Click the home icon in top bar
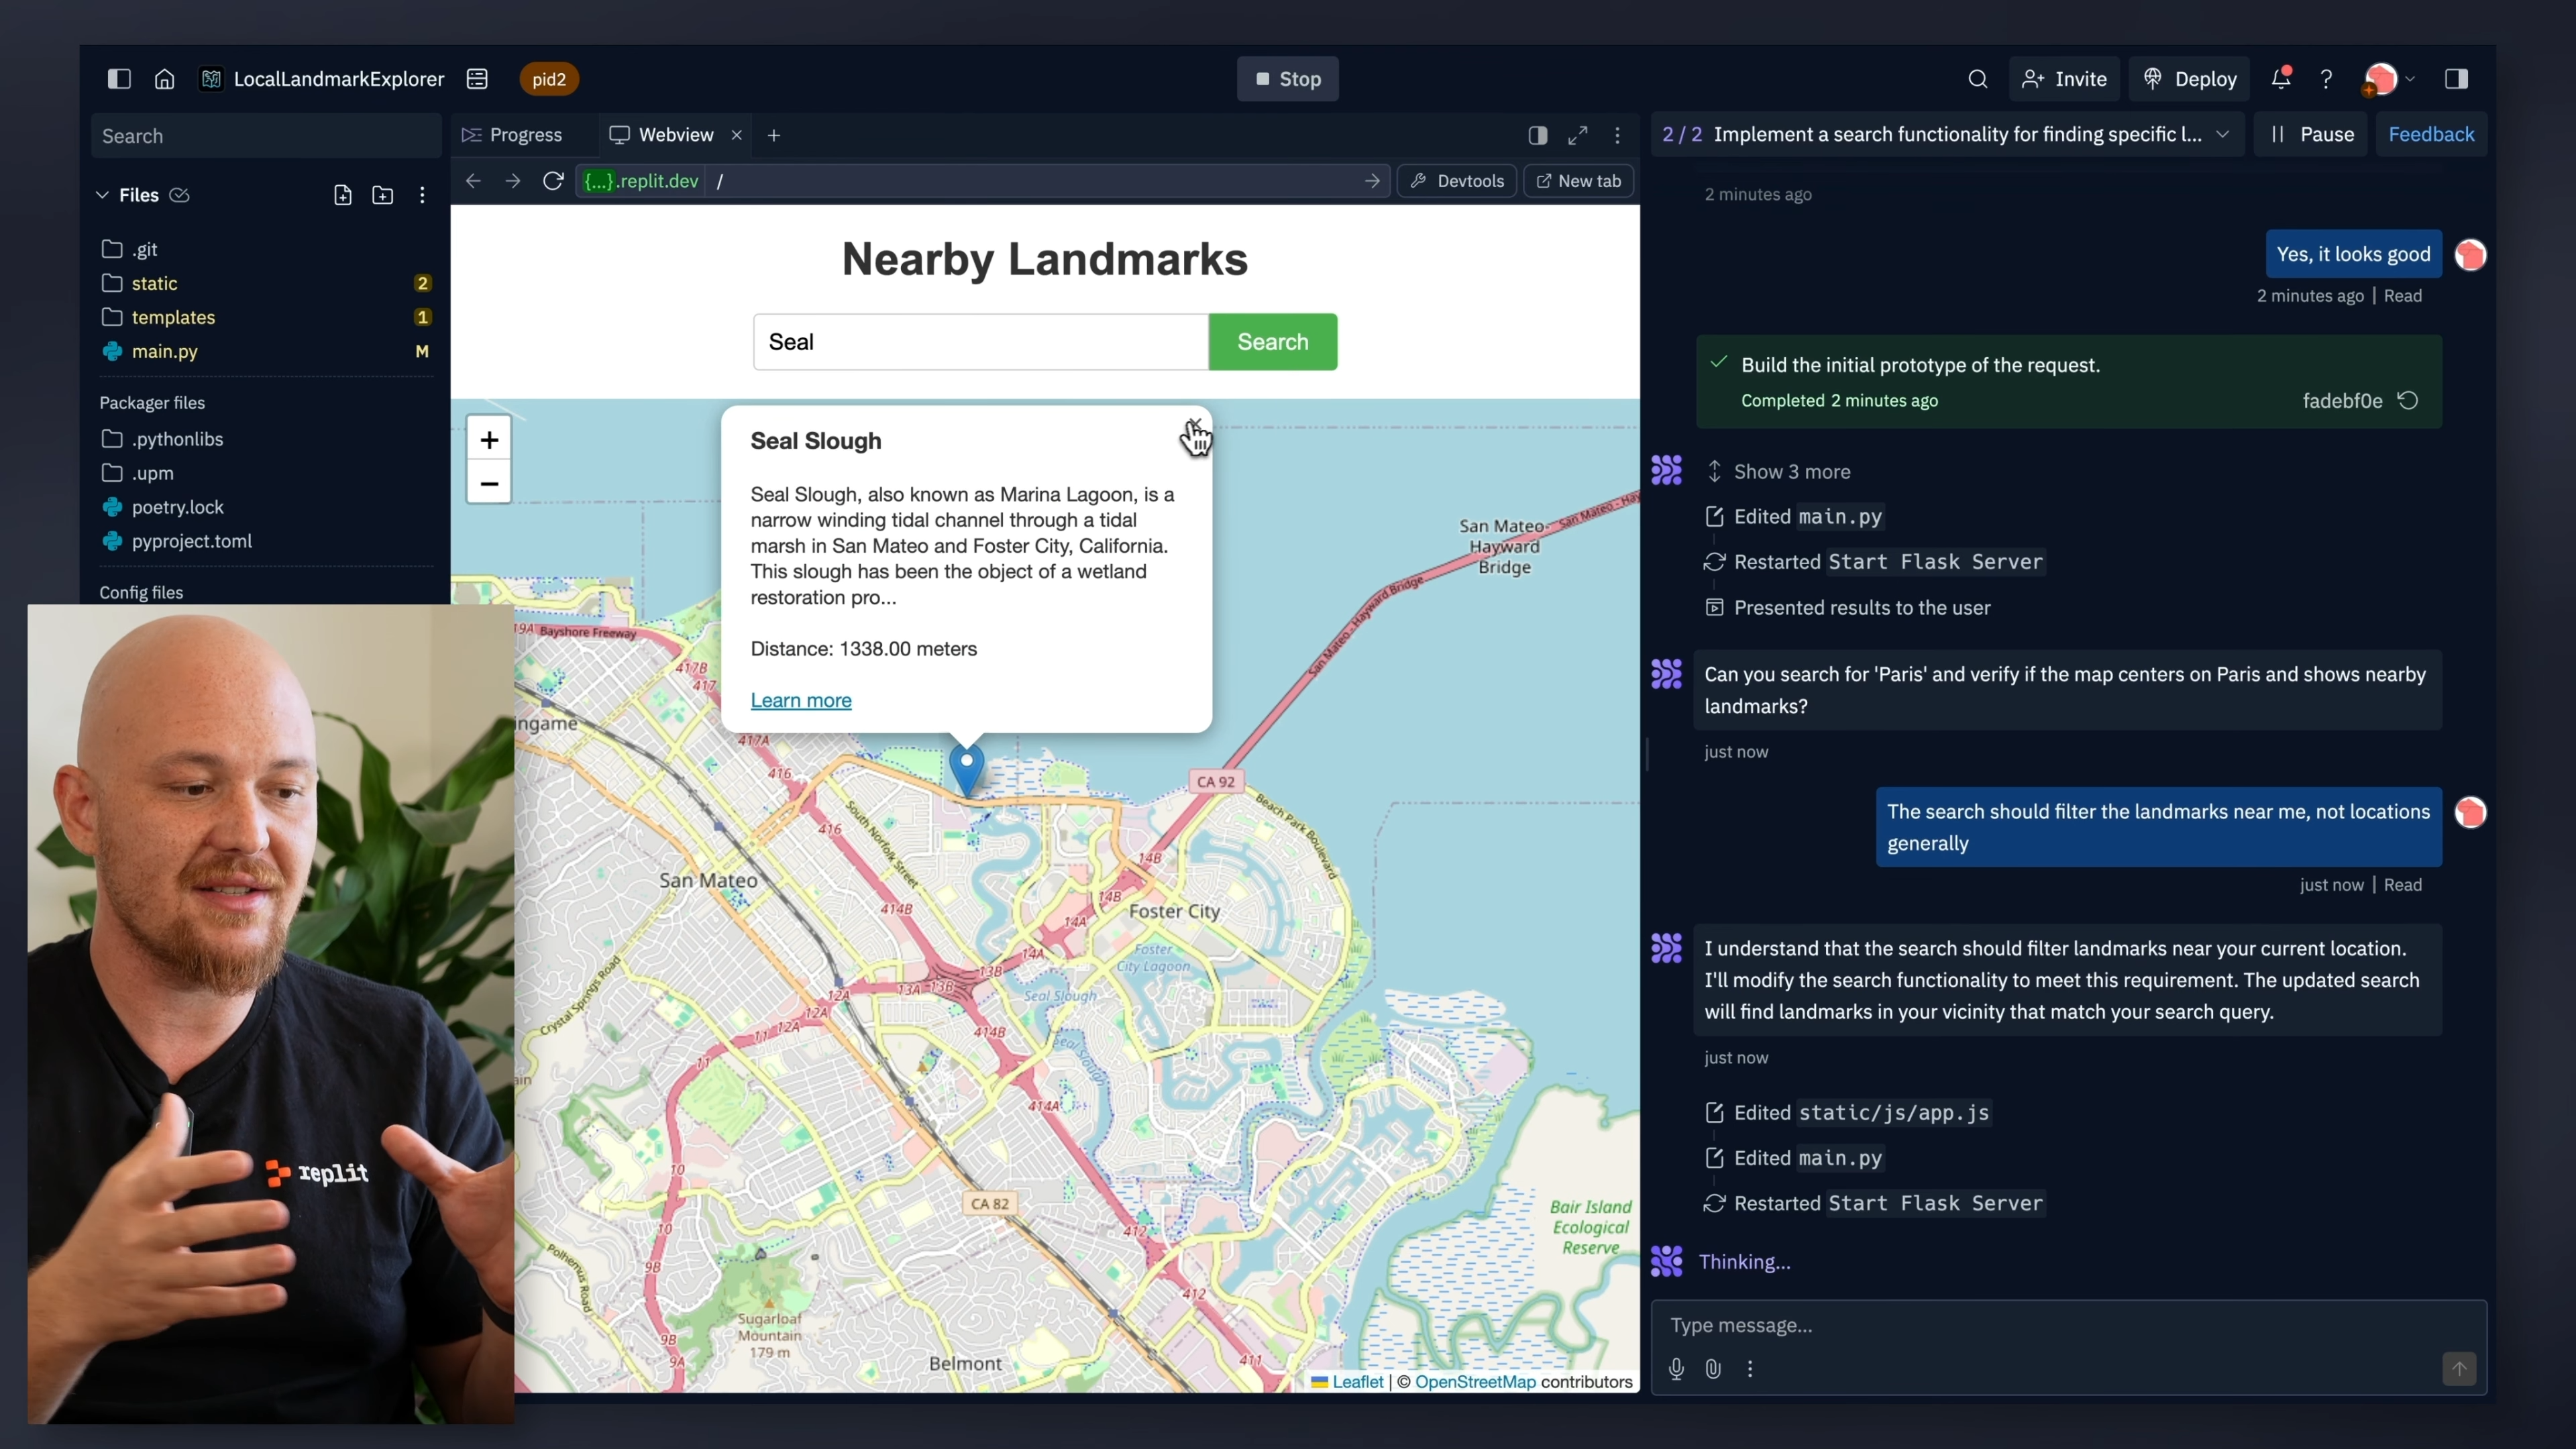2576x1449 pixels. click(164, 79)
